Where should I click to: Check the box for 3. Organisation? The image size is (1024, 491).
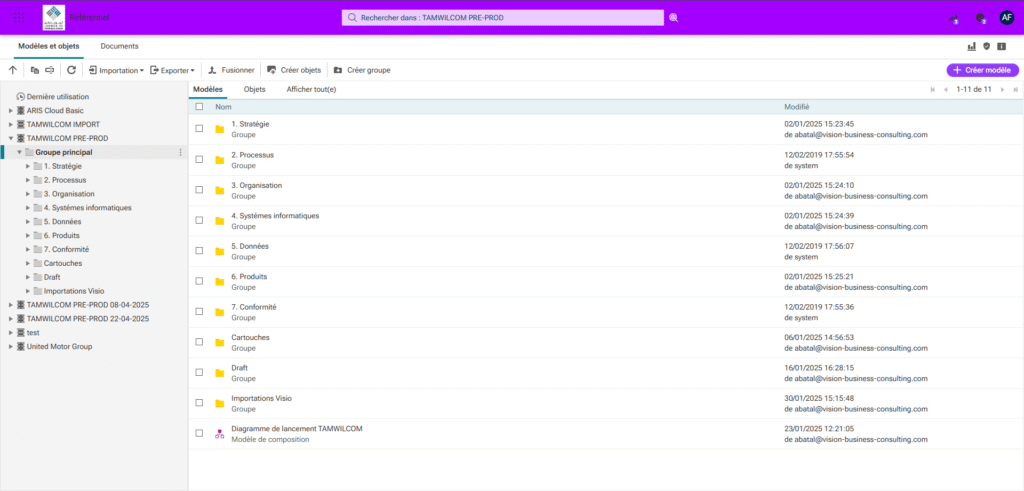[199, 190]
